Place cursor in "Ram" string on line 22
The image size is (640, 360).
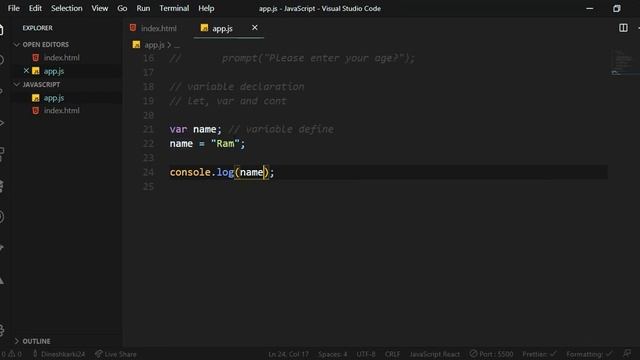click(x=225, y=144)
